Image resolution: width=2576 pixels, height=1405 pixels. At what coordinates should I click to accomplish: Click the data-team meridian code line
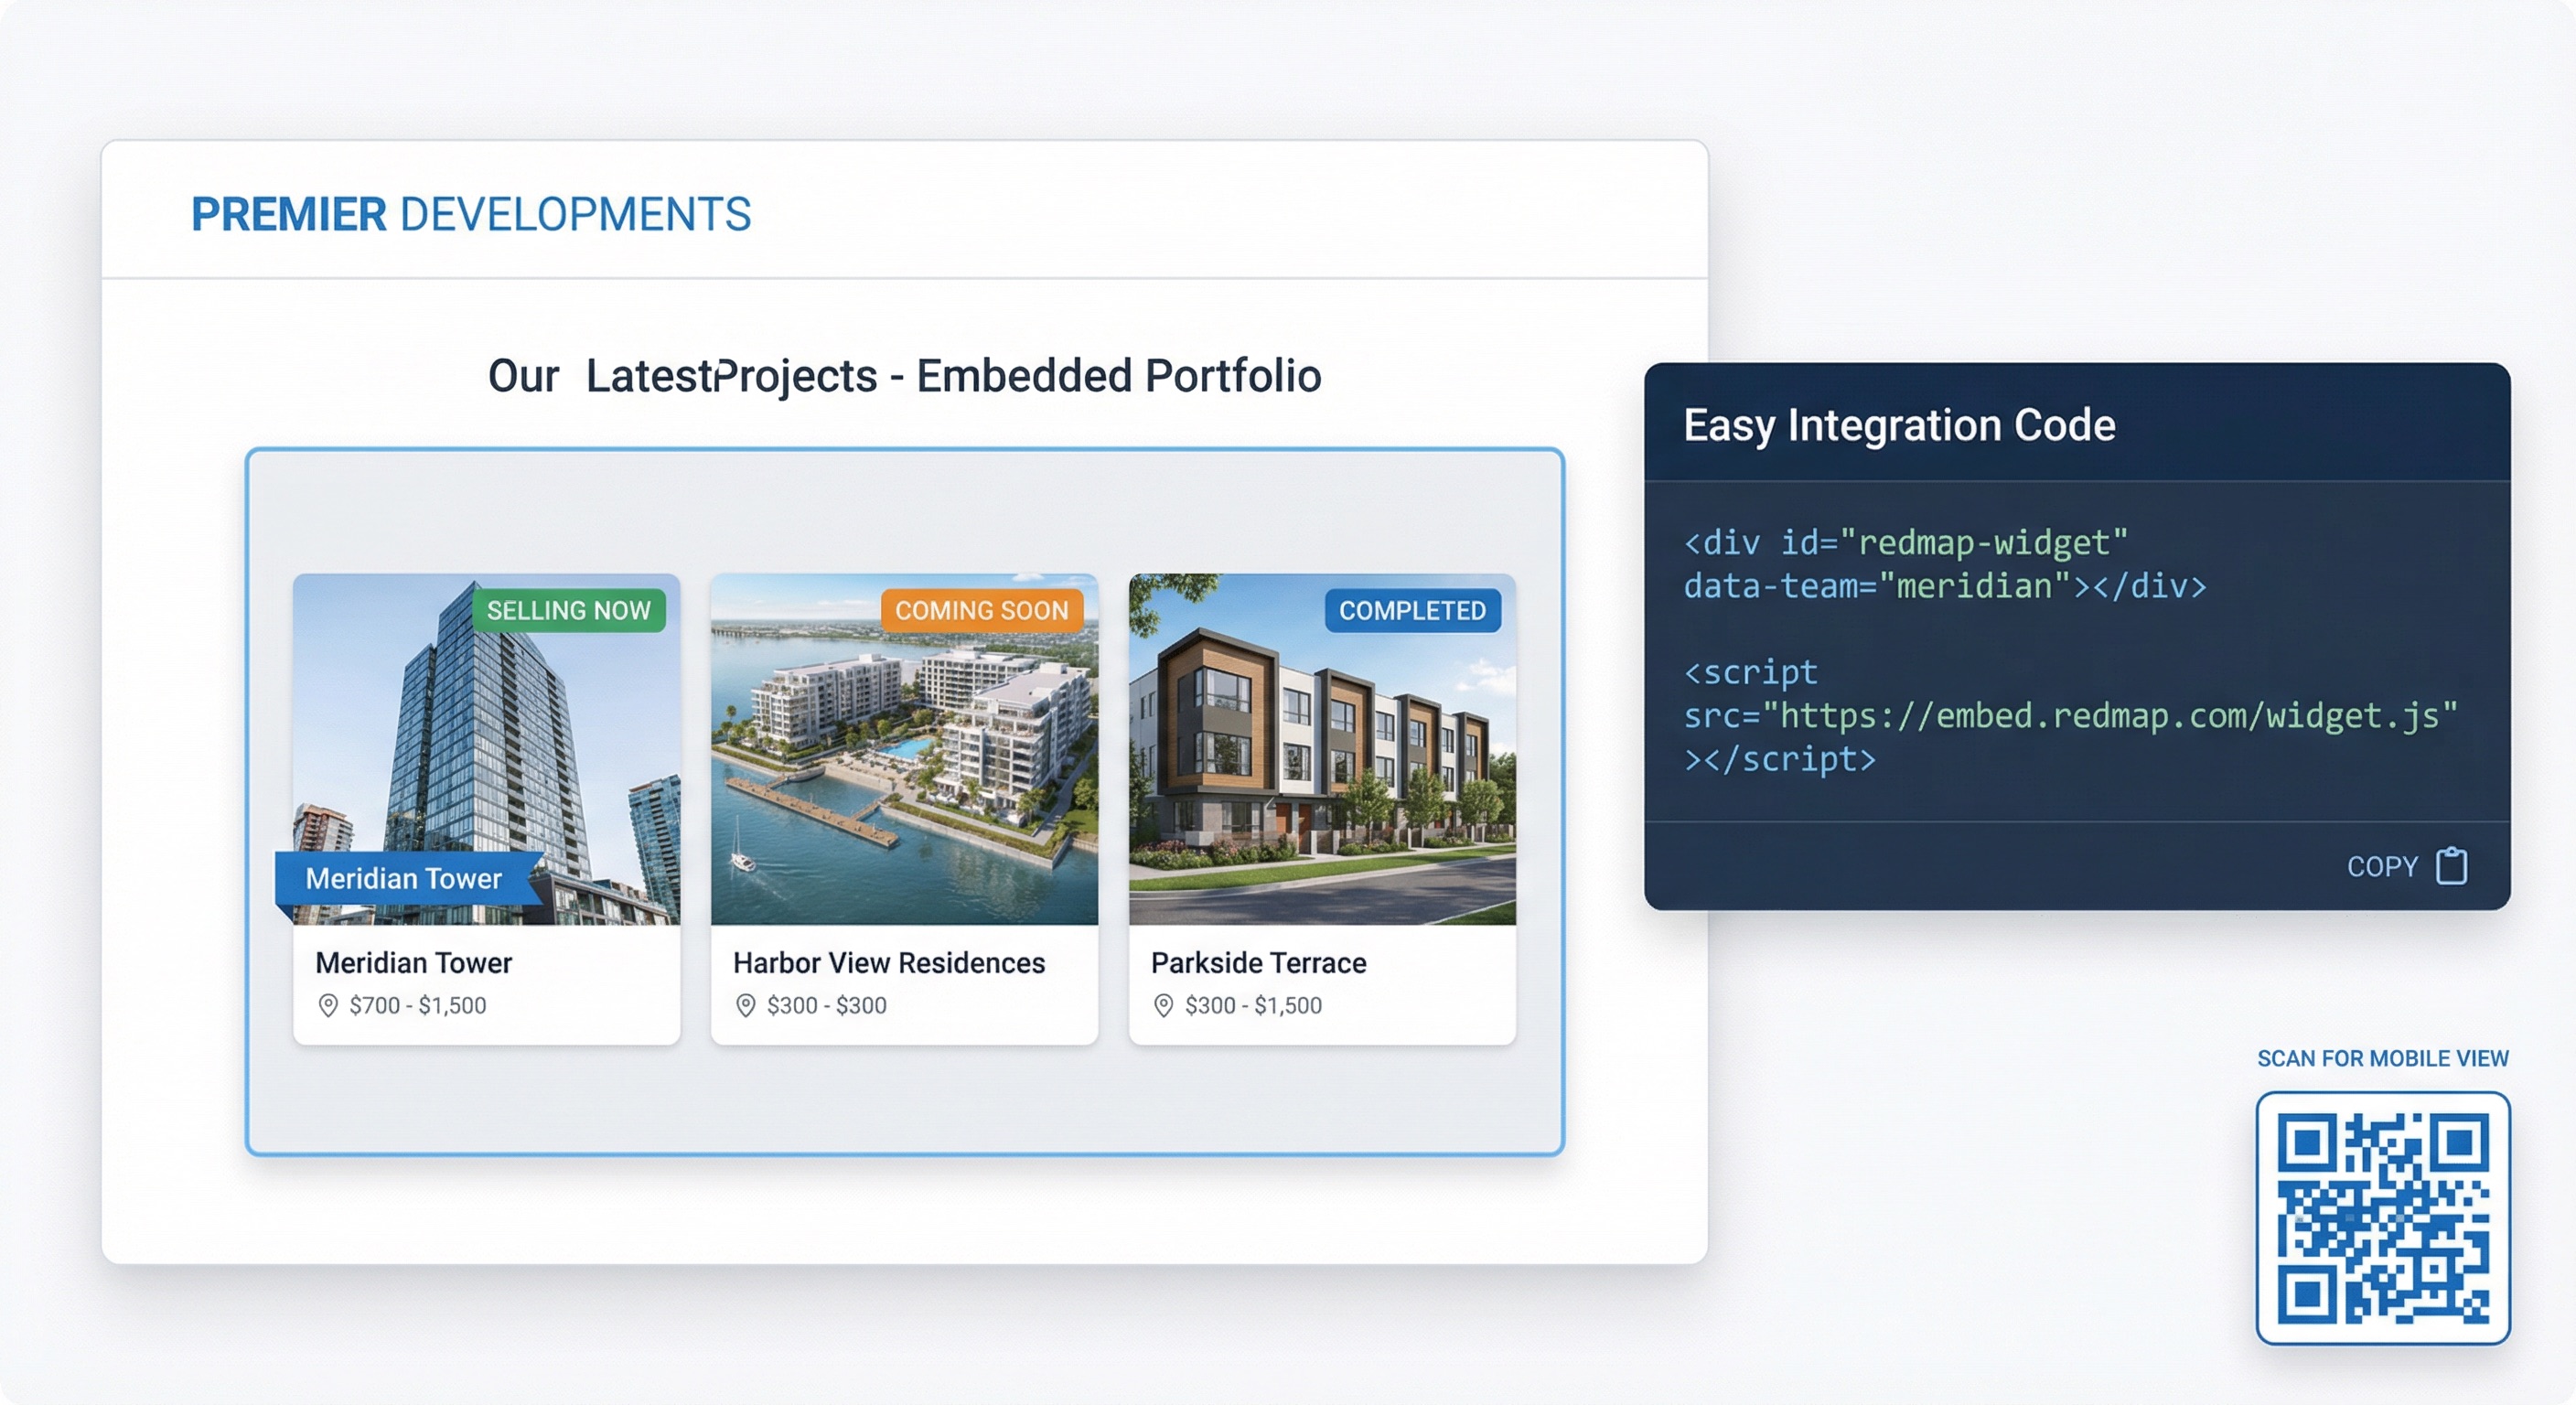click(x=1945, y=585)
